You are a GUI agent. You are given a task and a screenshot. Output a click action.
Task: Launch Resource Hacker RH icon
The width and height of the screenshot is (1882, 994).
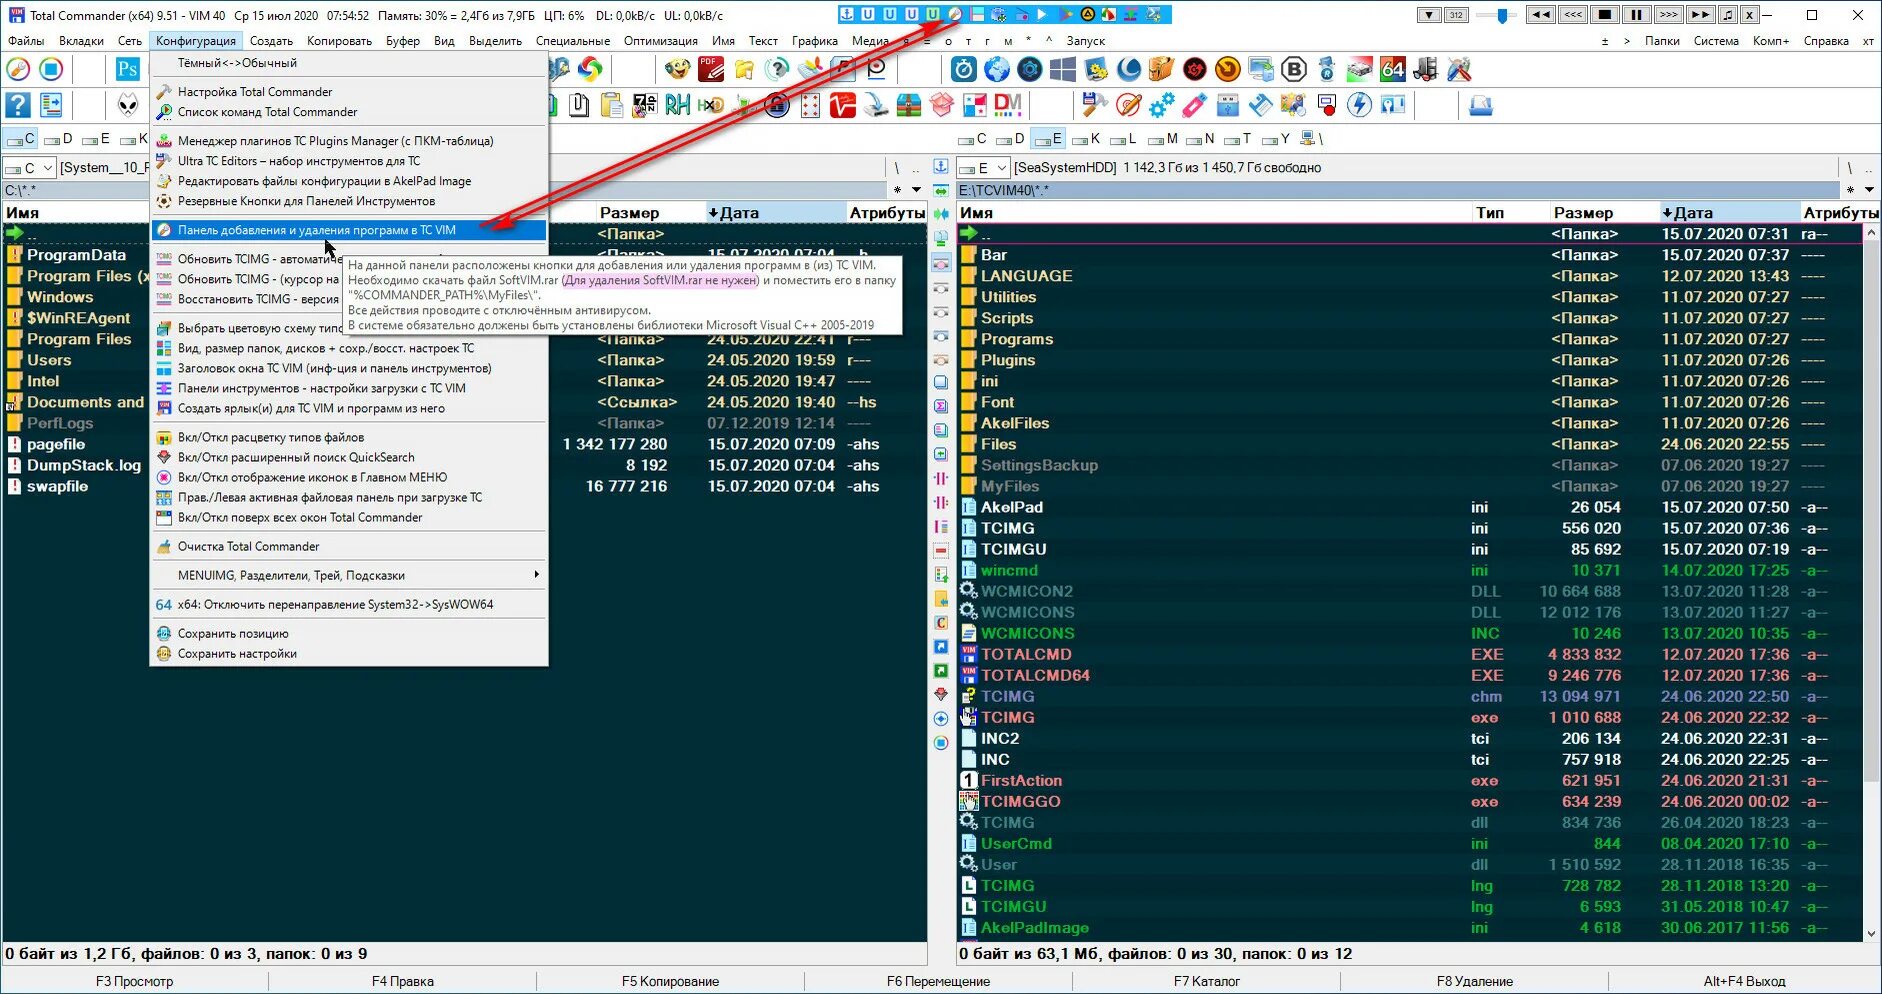point(678,105)
